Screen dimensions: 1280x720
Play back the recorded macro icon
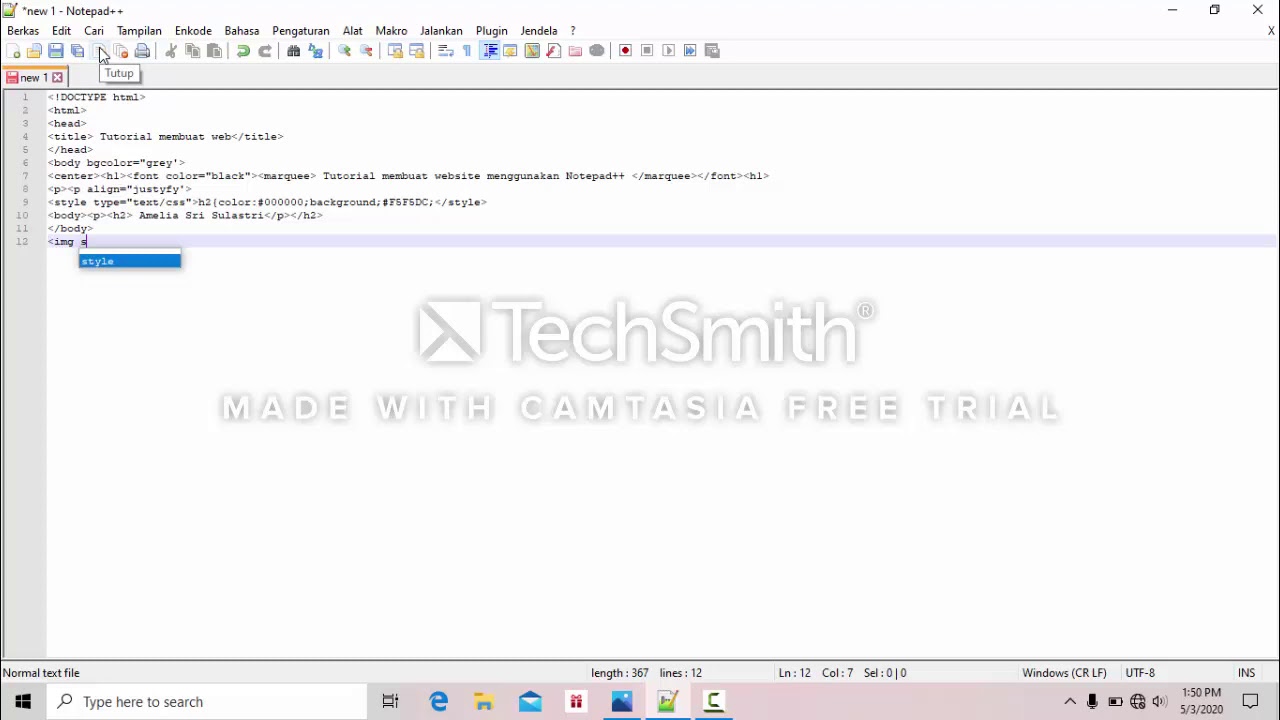669,51
